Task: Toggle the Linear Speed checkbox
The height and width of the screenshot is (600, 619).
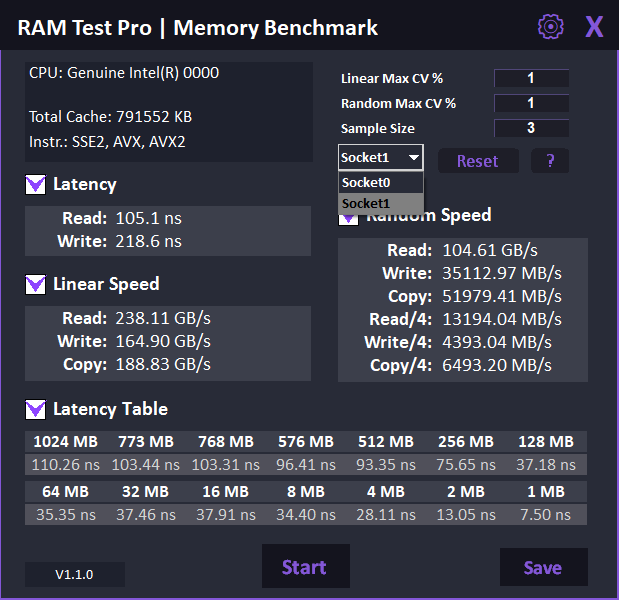Action: [36, 284]
